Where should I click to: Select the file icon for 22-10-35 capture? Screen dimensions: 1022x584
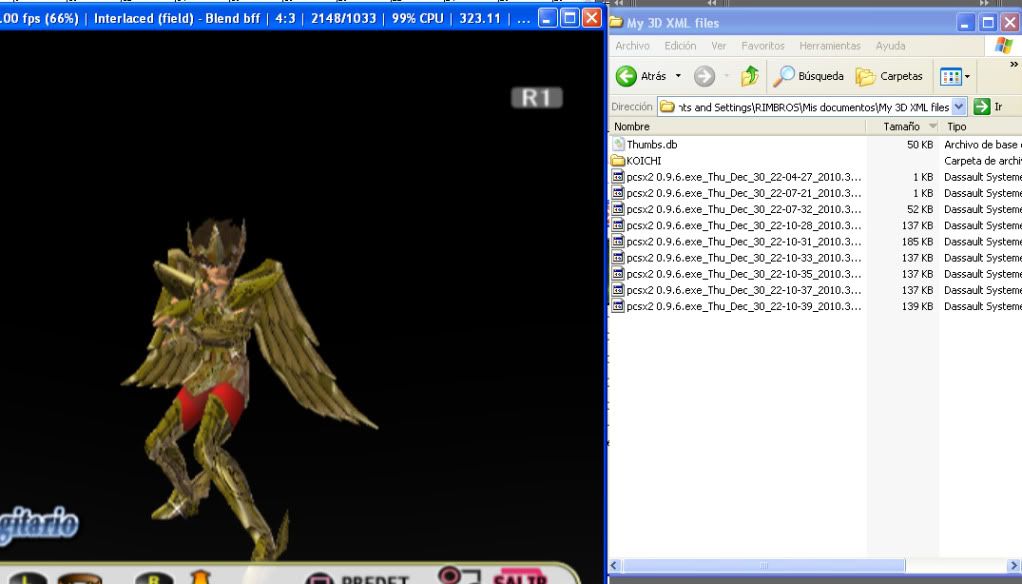click(618, 274)
